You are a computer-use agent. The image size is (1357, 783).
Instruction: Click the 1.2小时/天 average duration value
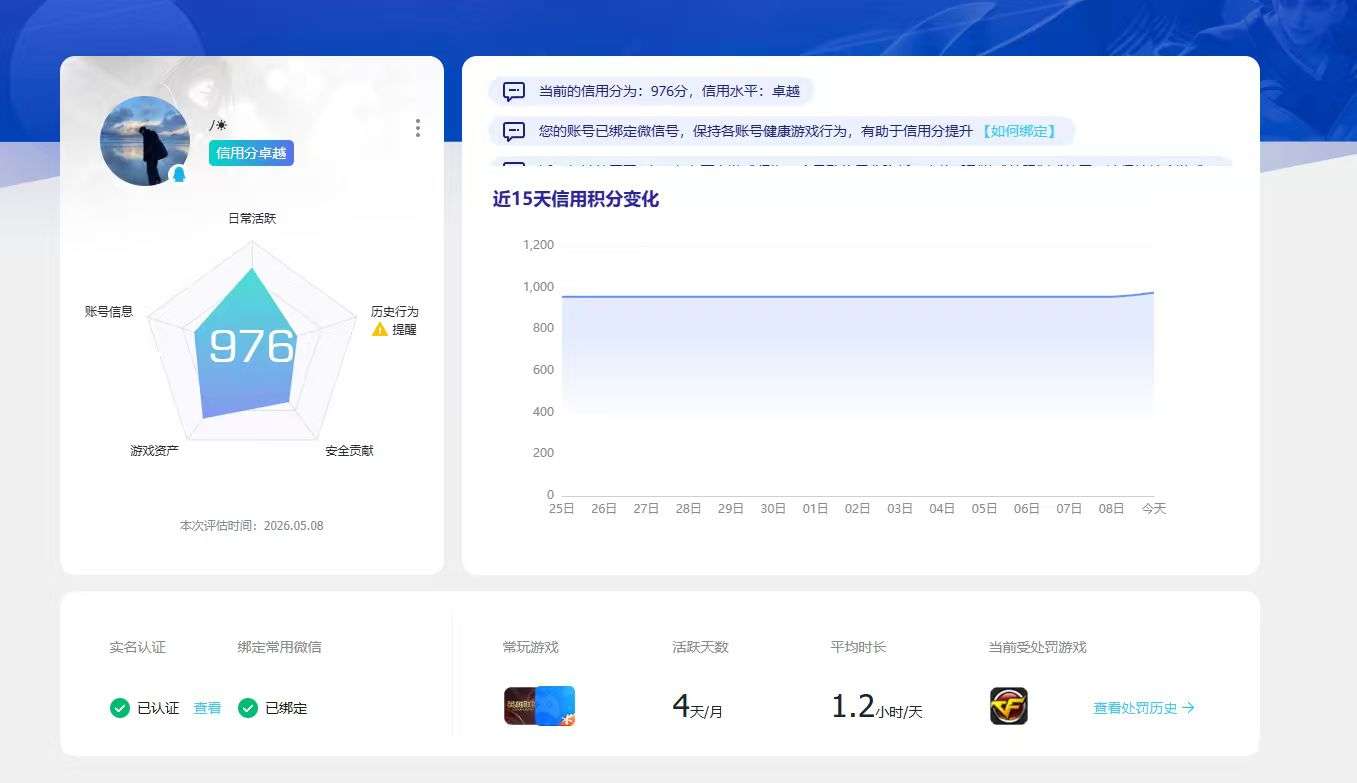point(877,707)
